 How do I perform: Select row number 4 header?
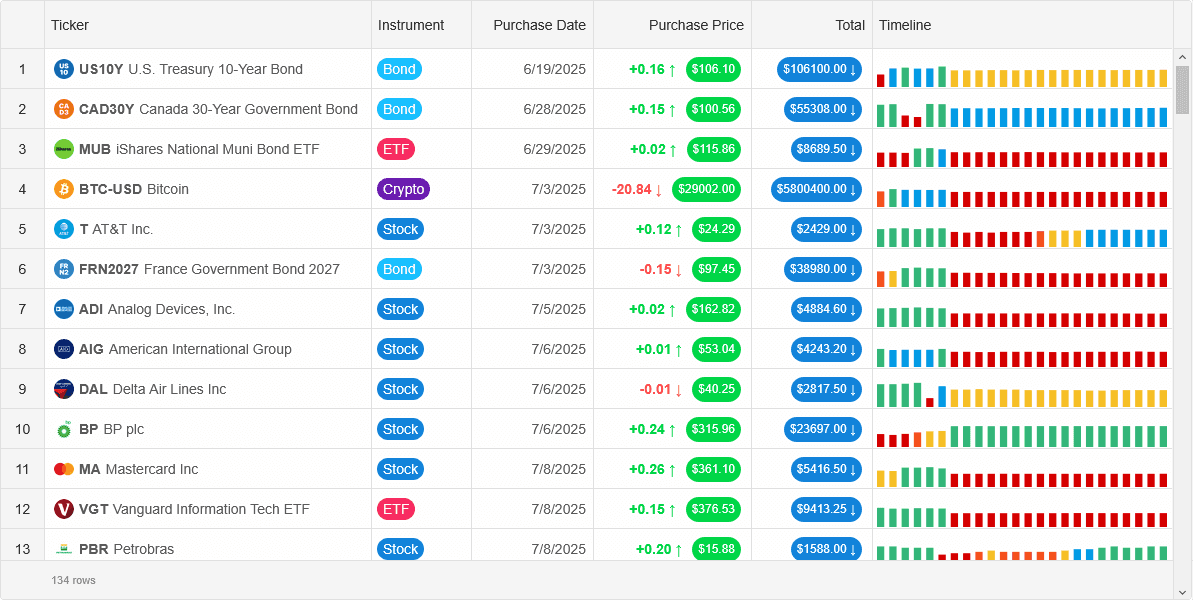click(x=22, y=189)
